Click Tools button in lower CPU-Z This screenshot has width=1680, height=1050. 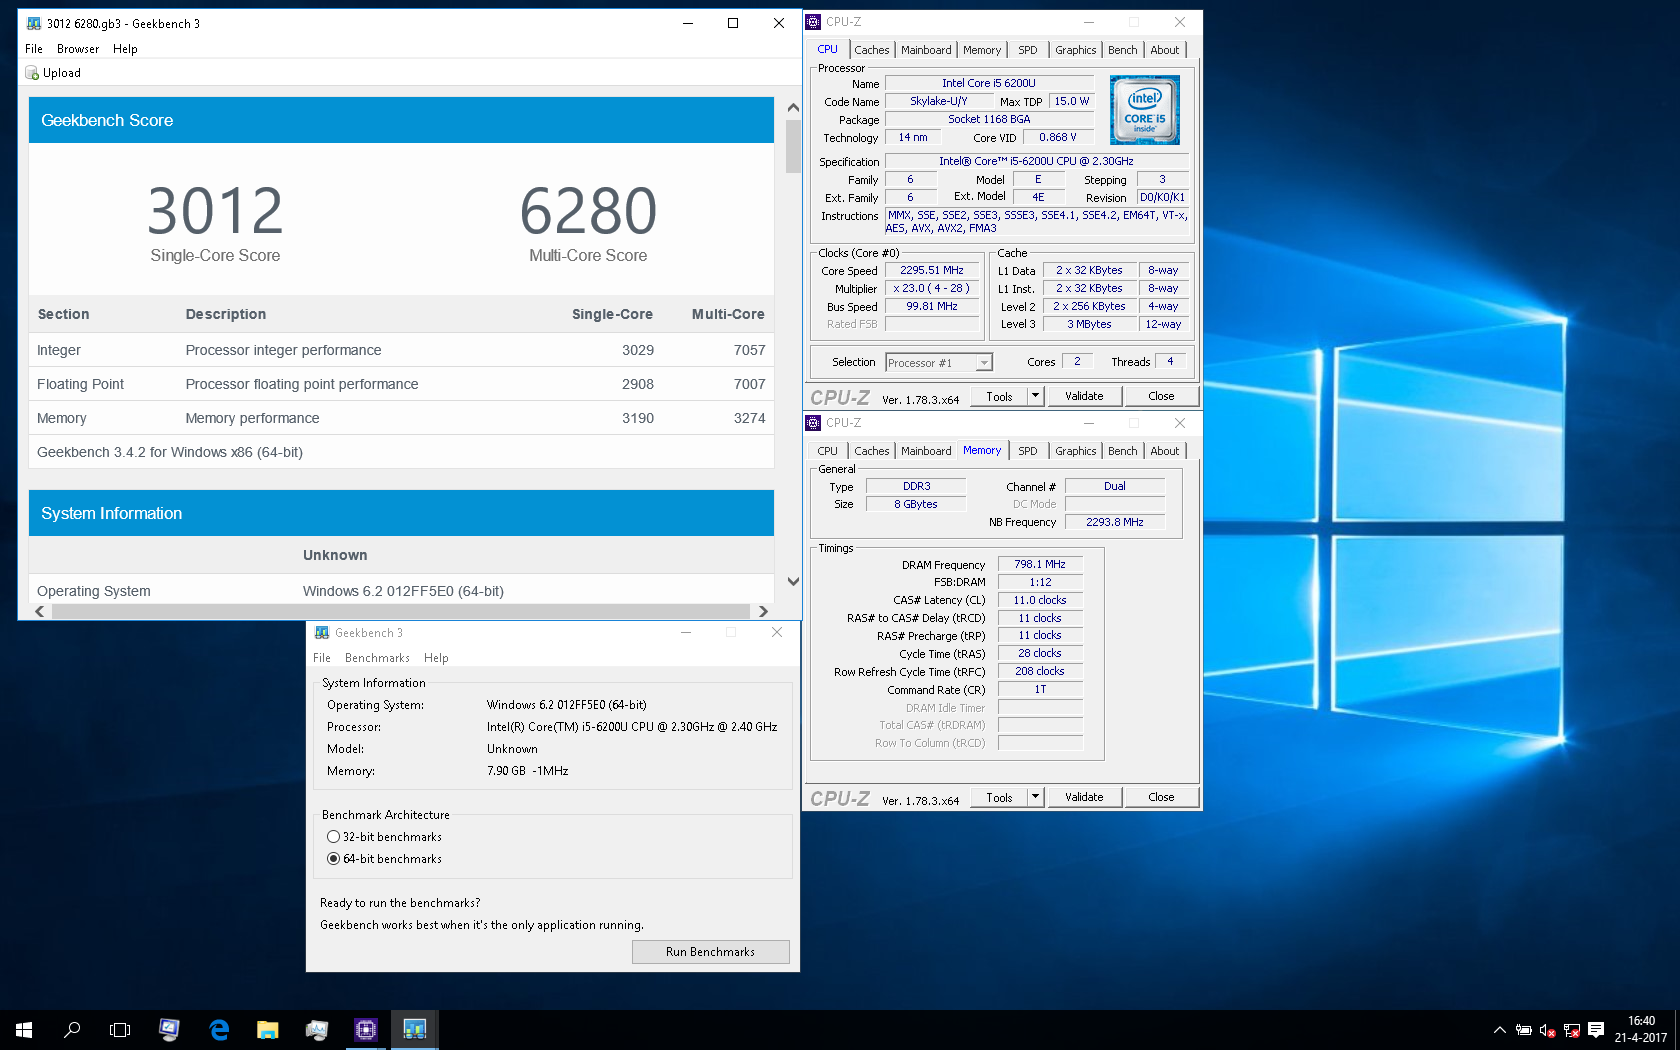999,797
